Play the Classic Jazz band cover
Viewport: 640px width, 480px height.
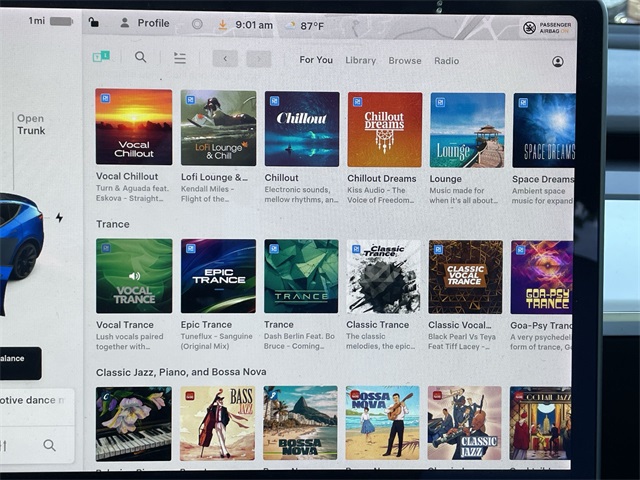click(464, 423)
